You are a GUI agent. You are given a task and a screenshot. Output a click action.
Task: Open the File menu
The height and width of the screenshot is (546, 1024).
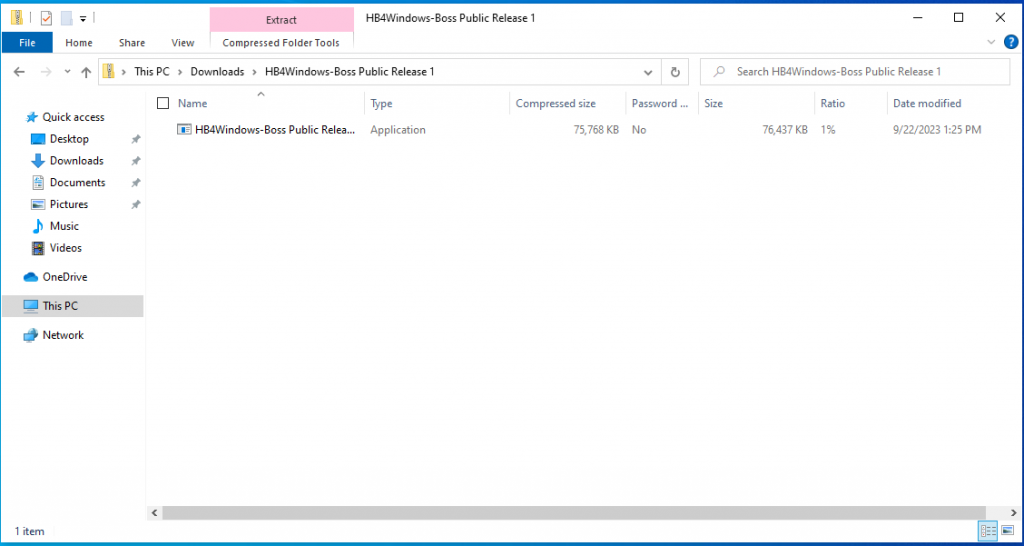(27, 43)
